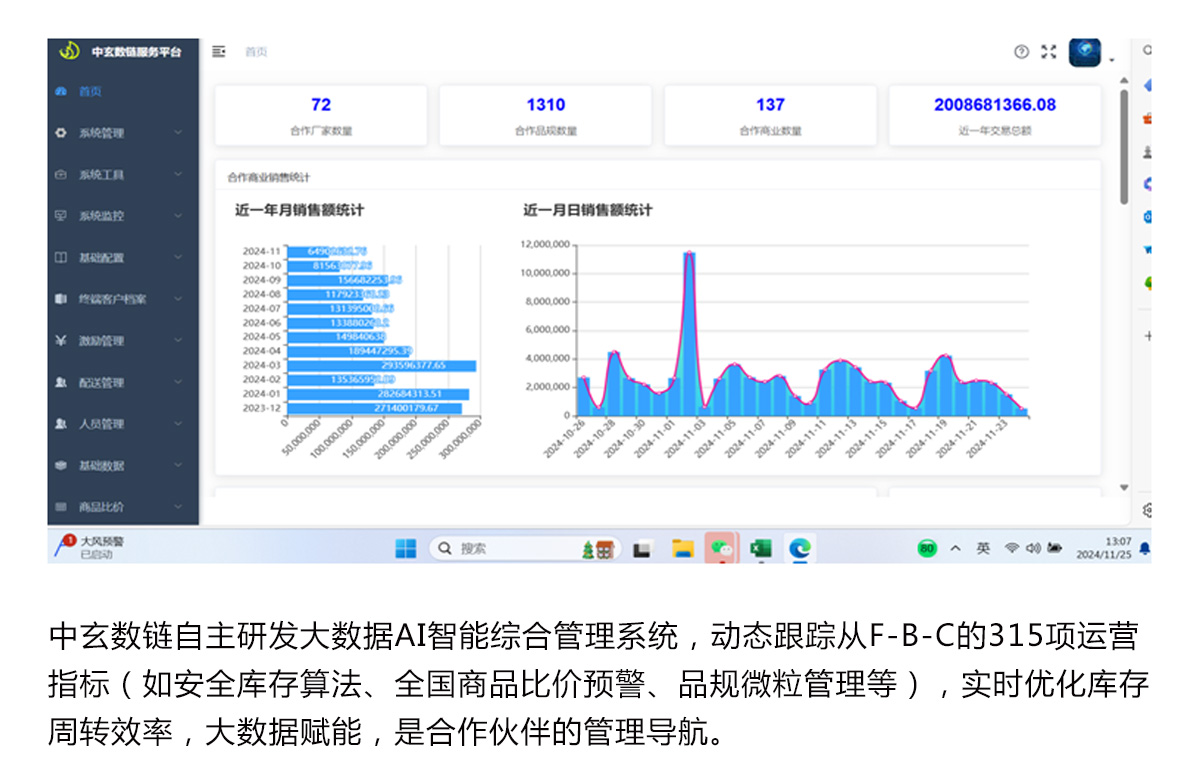This screenshot has height=777, width=1200.
Task: Open File Explorer from the taskbar
Action: (x=683, y=548)
